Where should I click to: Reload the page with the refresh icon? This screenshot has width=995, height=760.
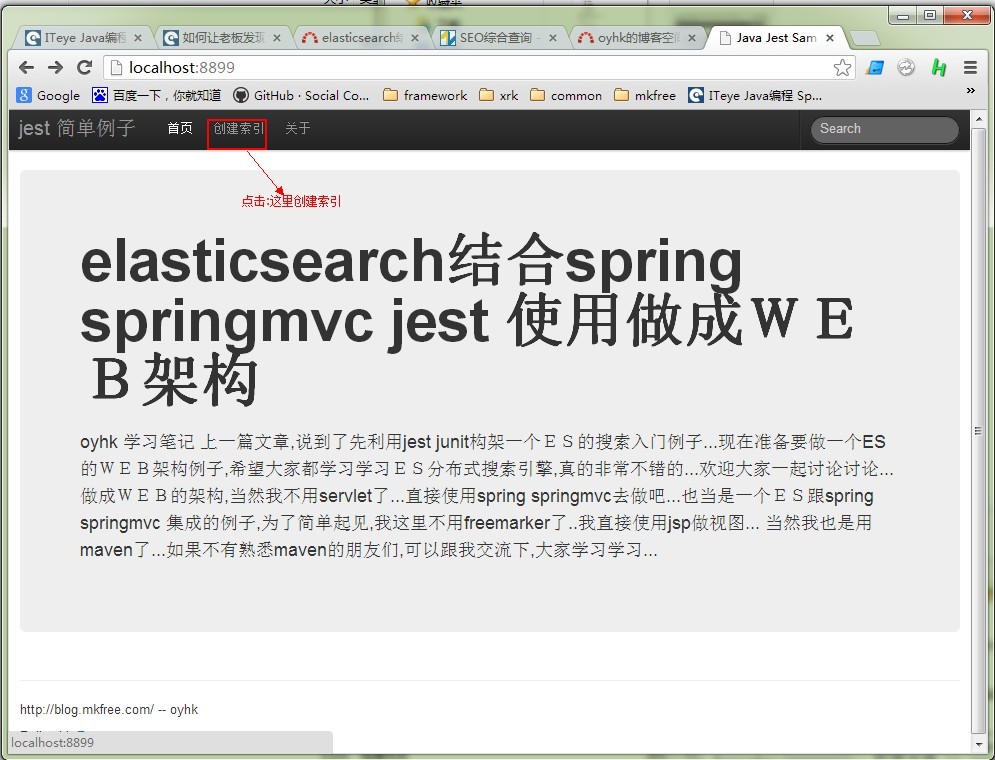click(x=84, y=67)
